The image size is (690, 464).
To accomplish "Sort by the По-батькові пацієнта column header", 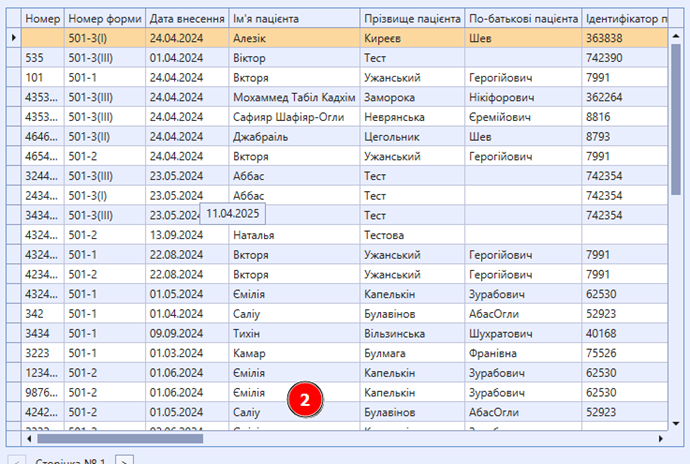I will (x=523, y=18).
